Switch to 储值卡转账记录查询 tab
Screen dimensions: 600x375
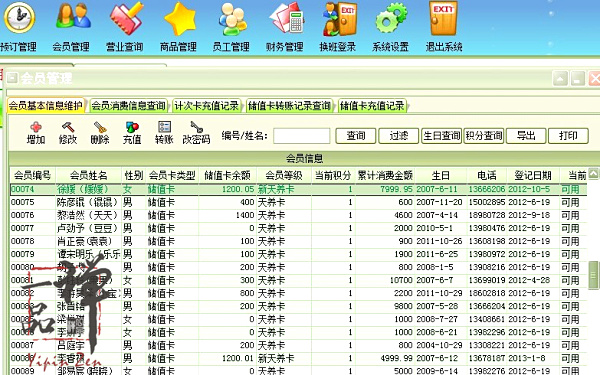tap(289, 106)
